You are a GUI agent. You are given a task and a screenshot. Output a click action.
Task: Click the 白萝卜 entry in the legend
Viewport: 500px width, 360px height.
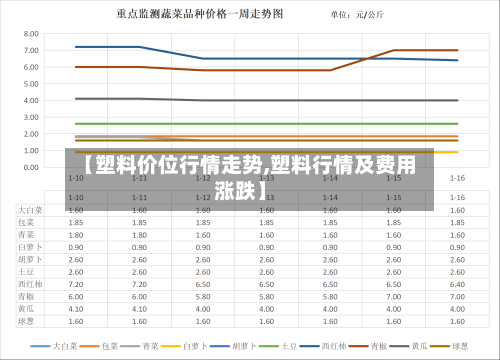click(184, 346)
